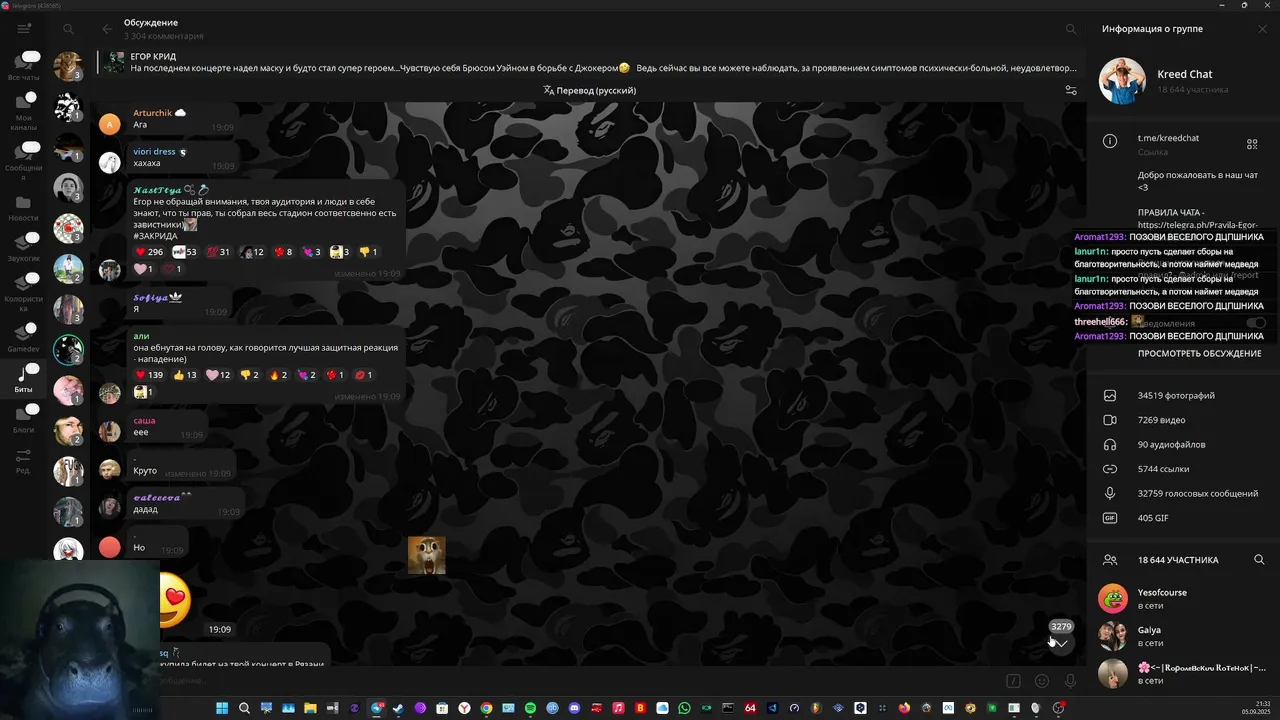Open the Новости folder tab

[24, 208]
